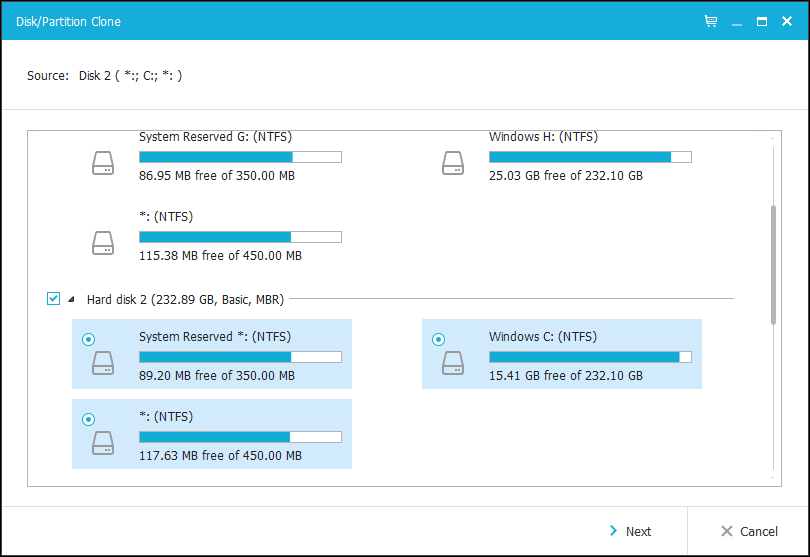Click the shopping cart icon in title bar
This screenshot has width=810, height=557.
point(710,20)
